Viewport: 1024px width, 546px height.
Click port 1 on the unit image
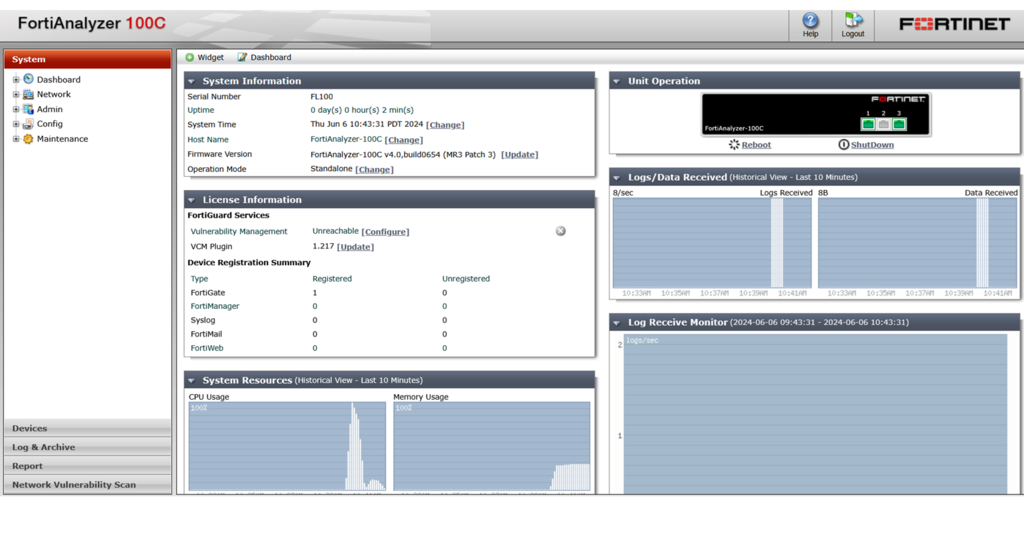[868, 124]
